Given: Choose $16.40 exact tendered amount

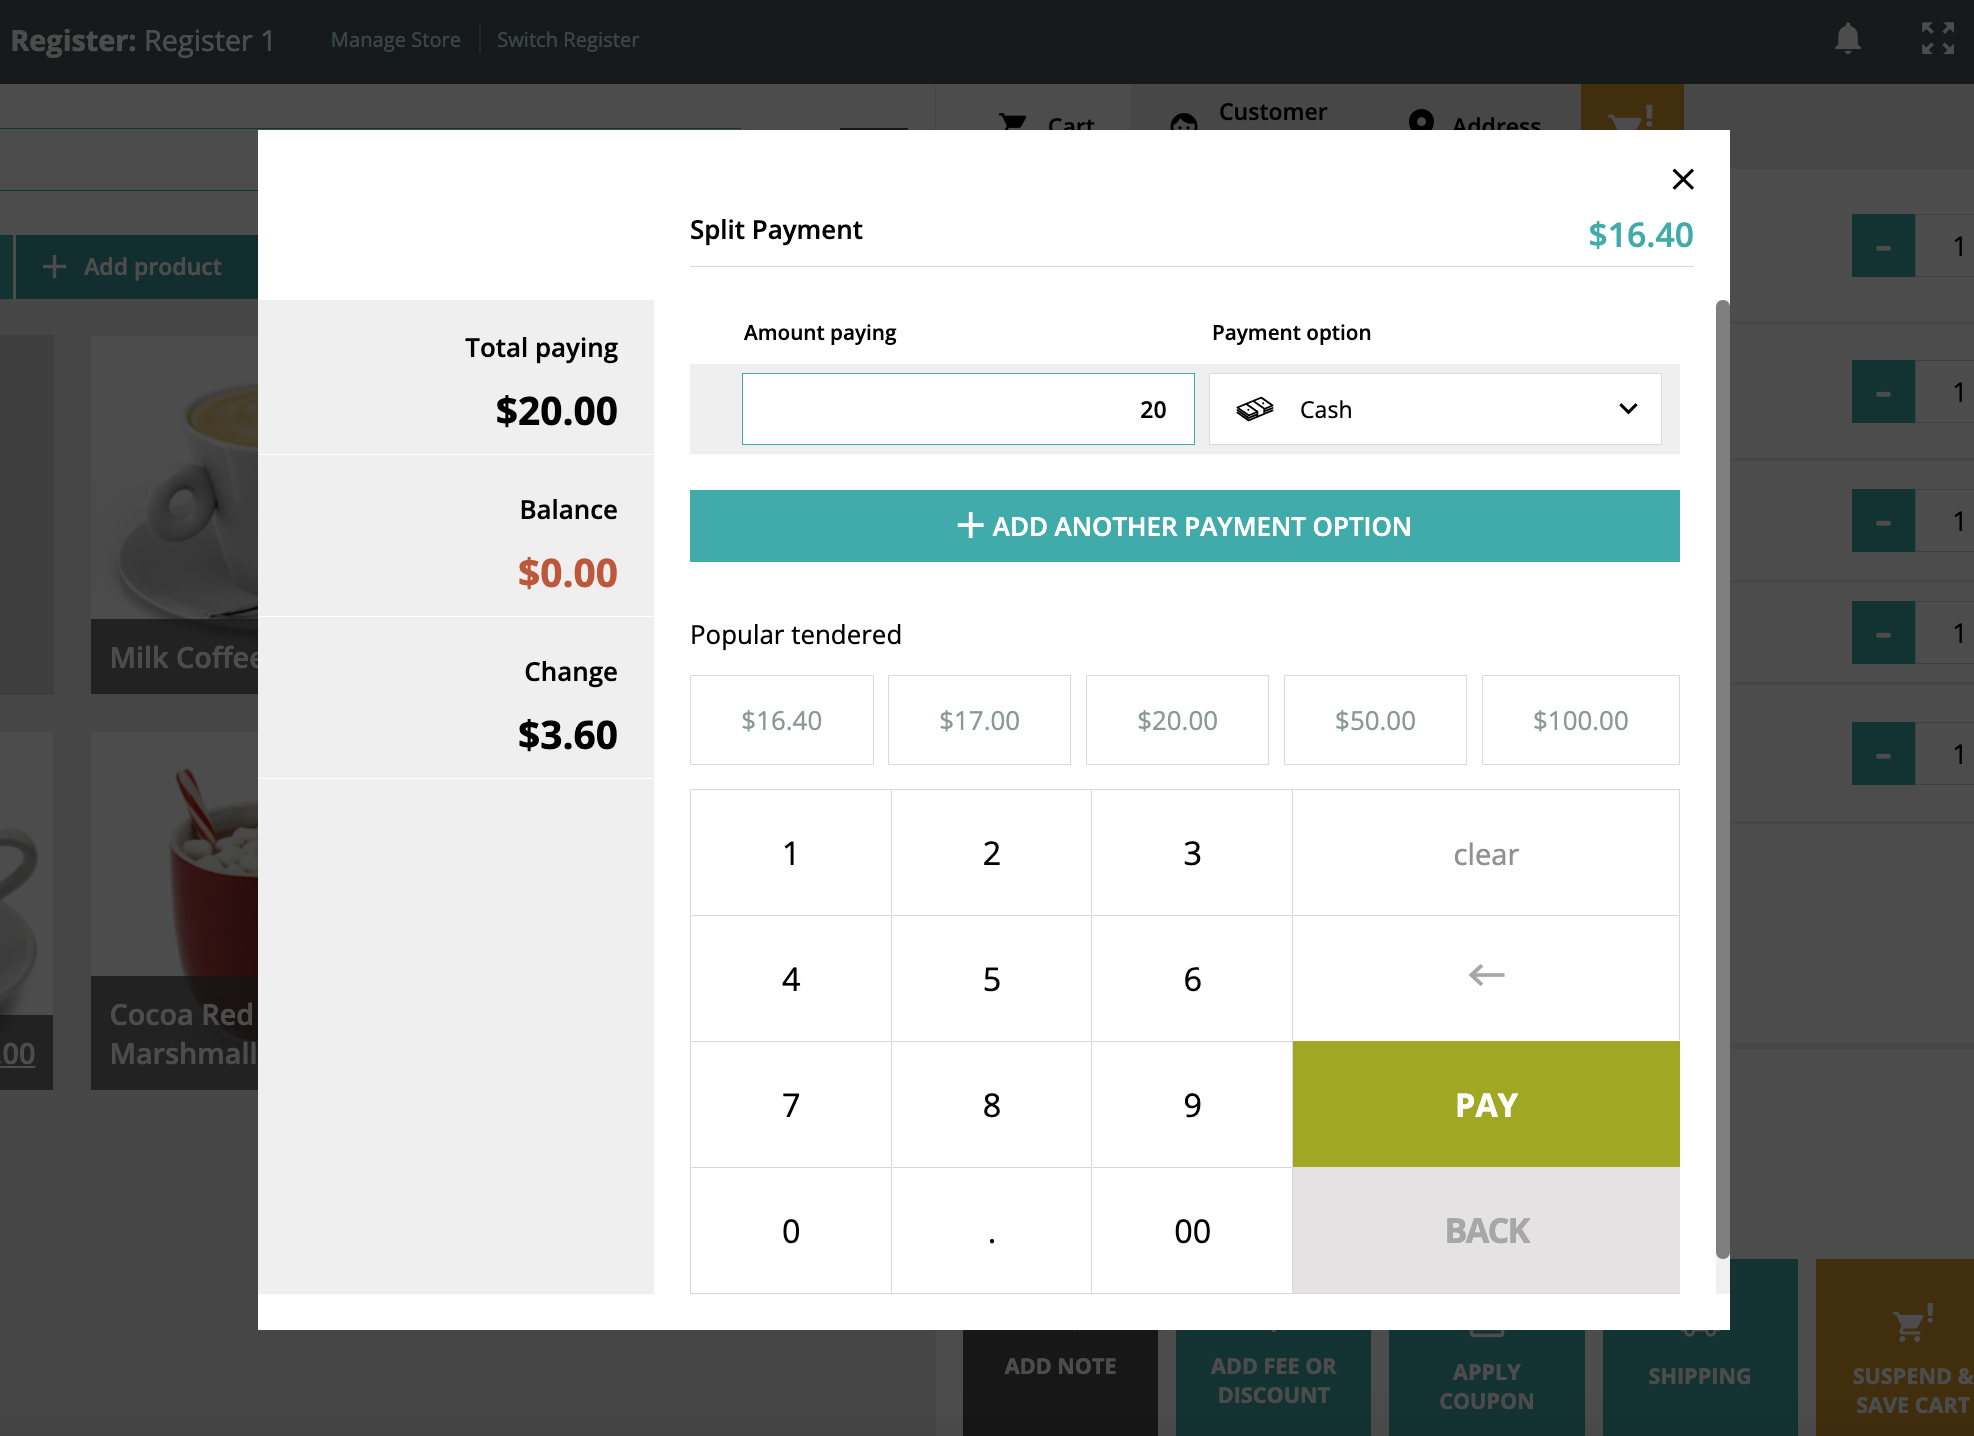Looking at the screenshot, I should (781, 720).
